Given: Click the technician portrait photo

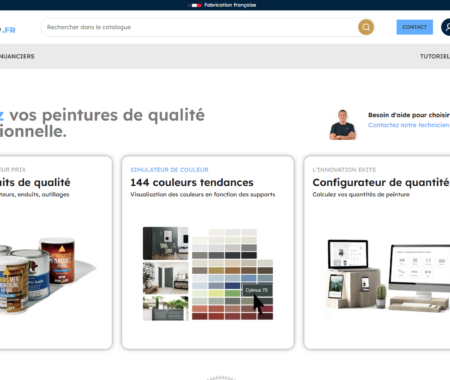Looking at the screenshot, I should 342,125.
